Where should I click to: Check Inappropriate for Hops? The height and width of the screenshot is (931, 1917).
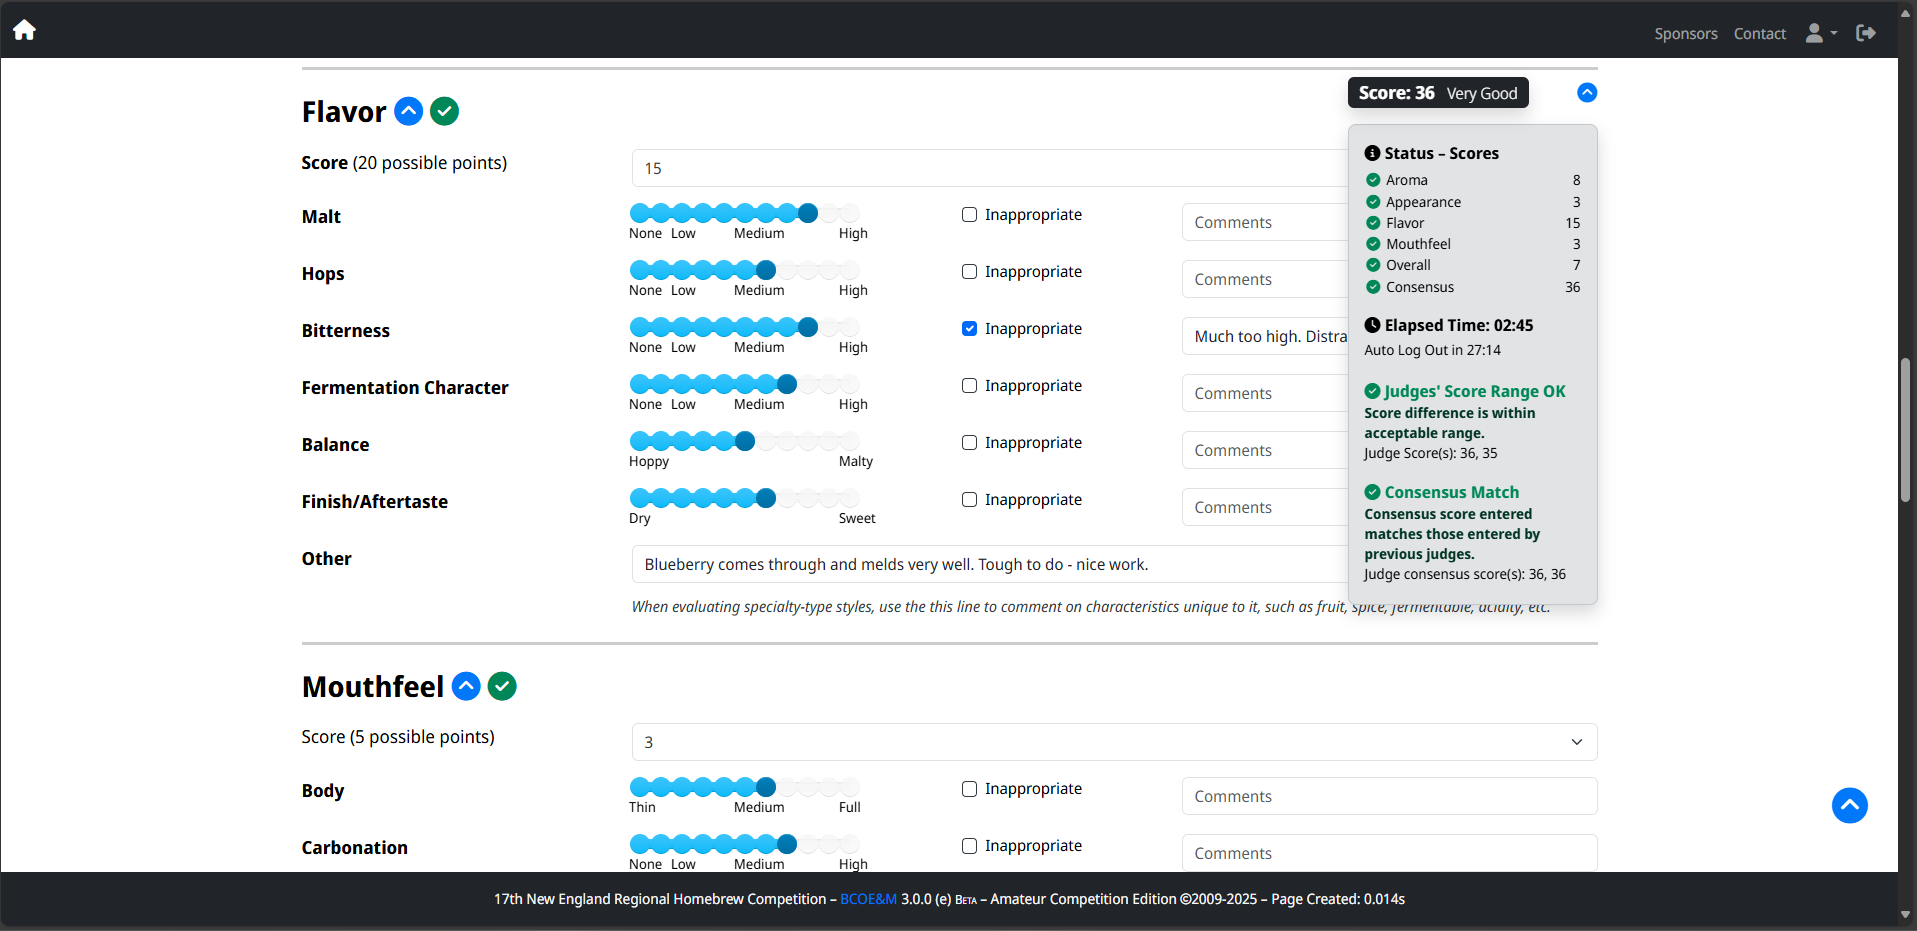[968, 270]
